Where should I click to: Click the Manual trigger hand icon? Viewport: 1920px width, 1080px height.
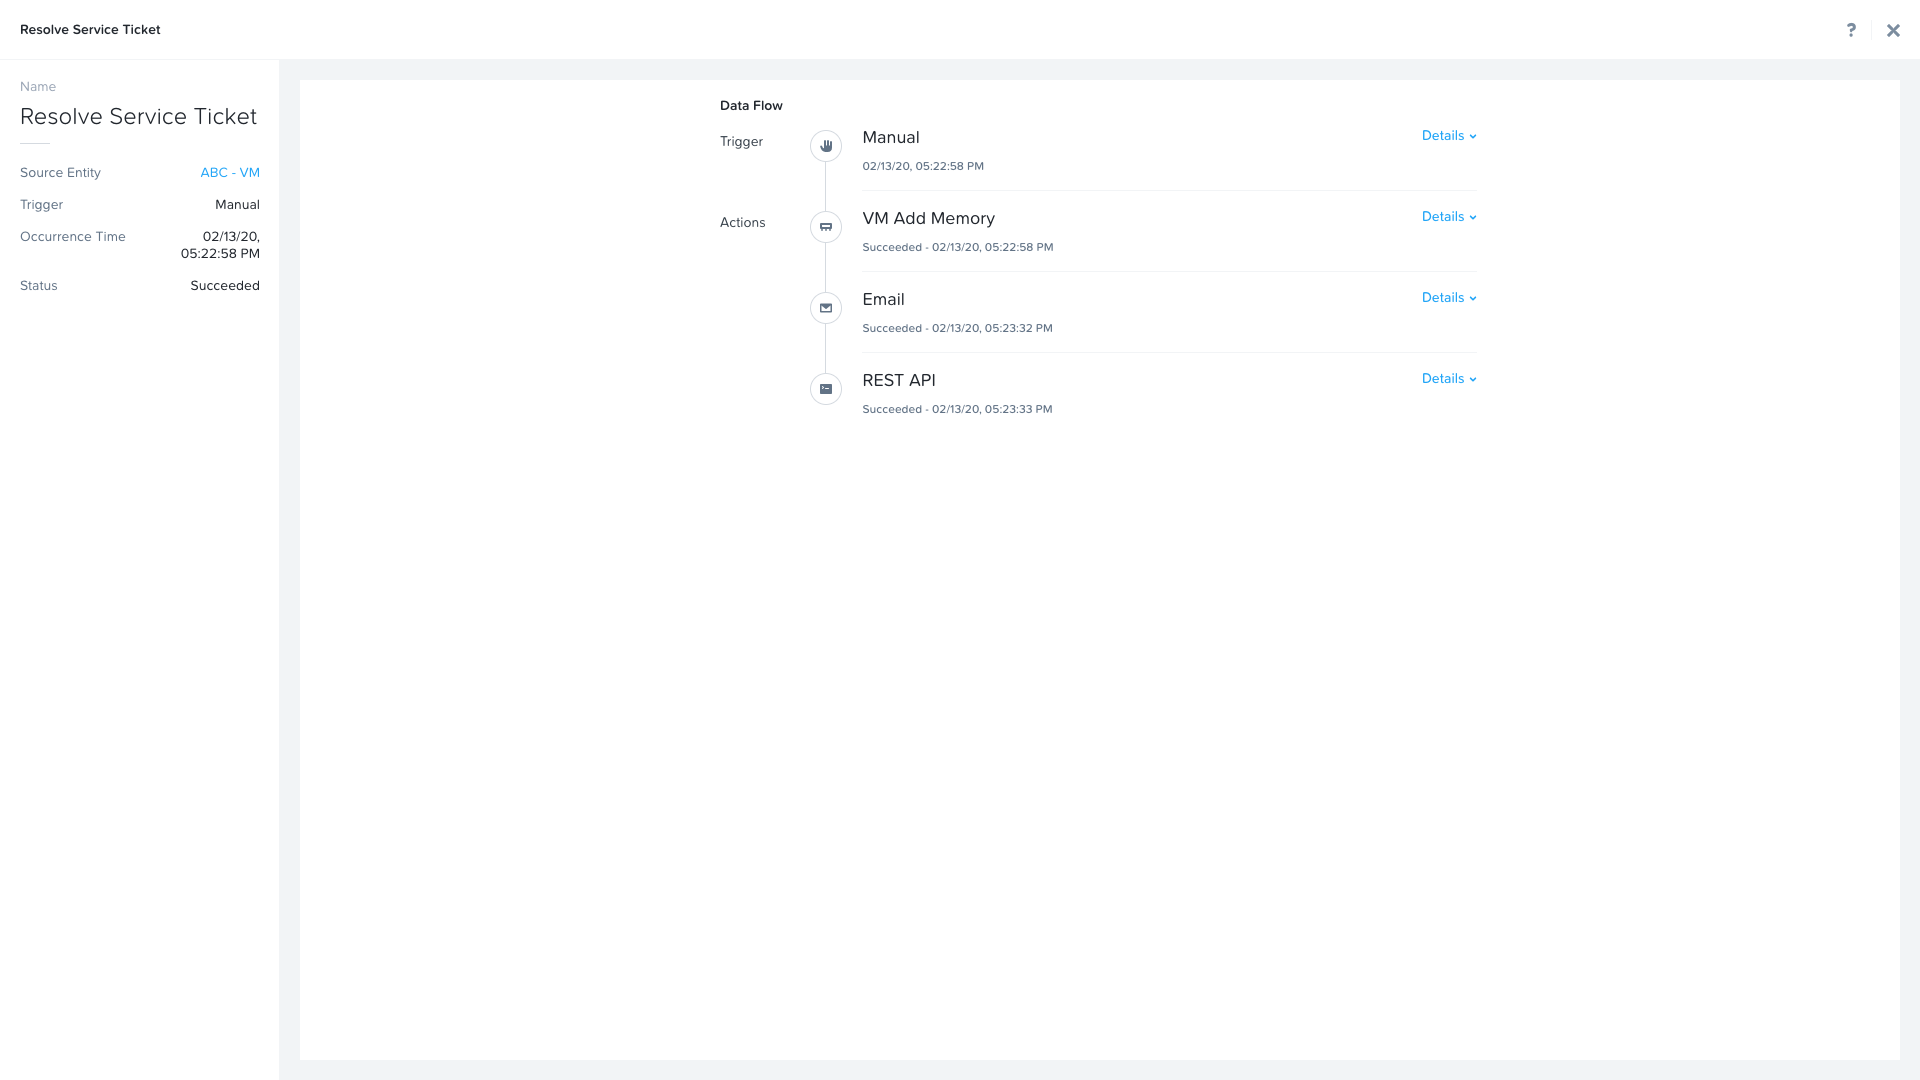(826, 146)
